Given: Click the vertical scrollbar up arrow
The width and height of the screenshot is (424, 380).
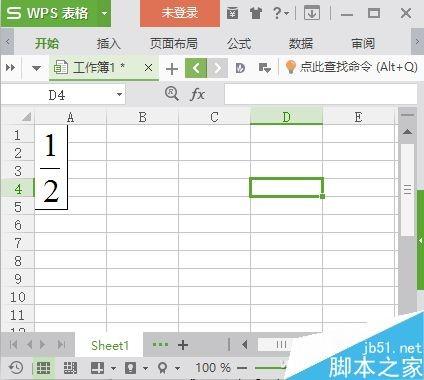Looking at the screenshot, I should coord(407,132).
